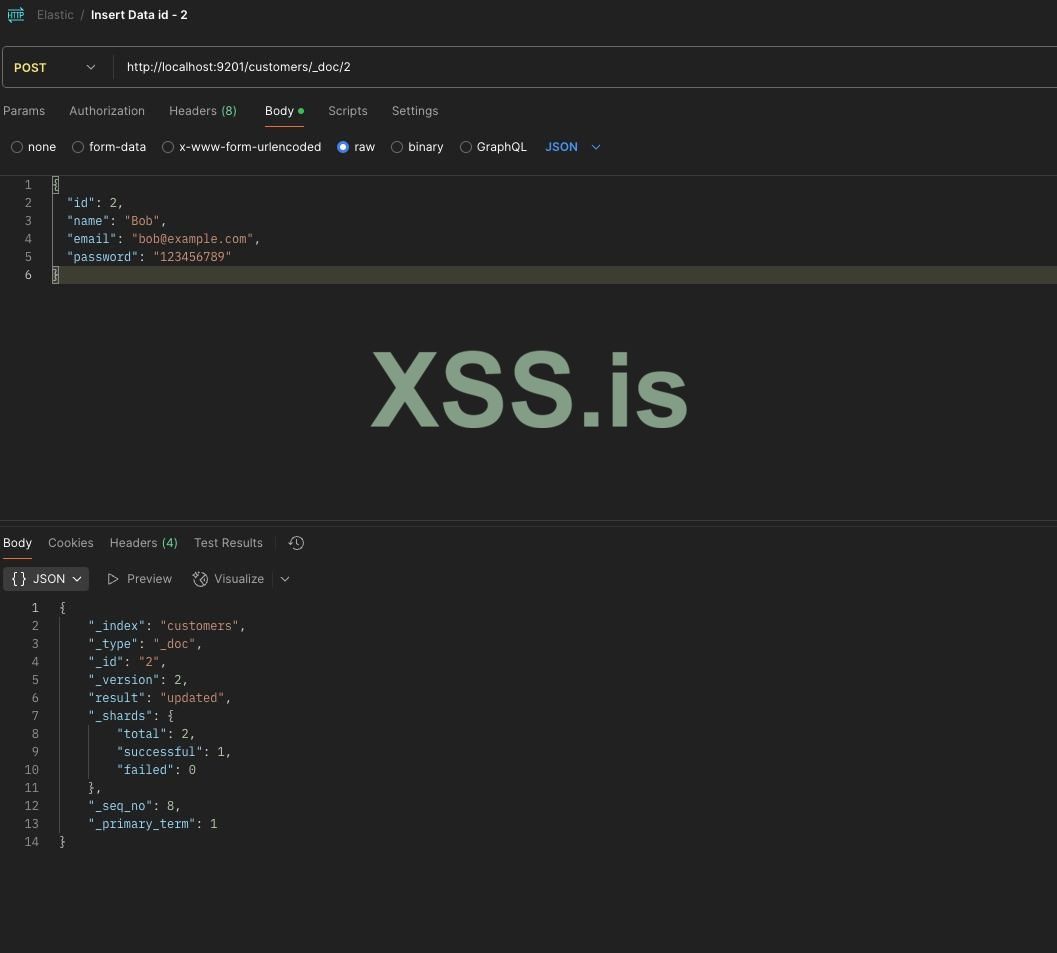The width and height of the screenshot is (1057, 953).
Task: Select the binary body radio option
Action: click(x=397, y=147)
